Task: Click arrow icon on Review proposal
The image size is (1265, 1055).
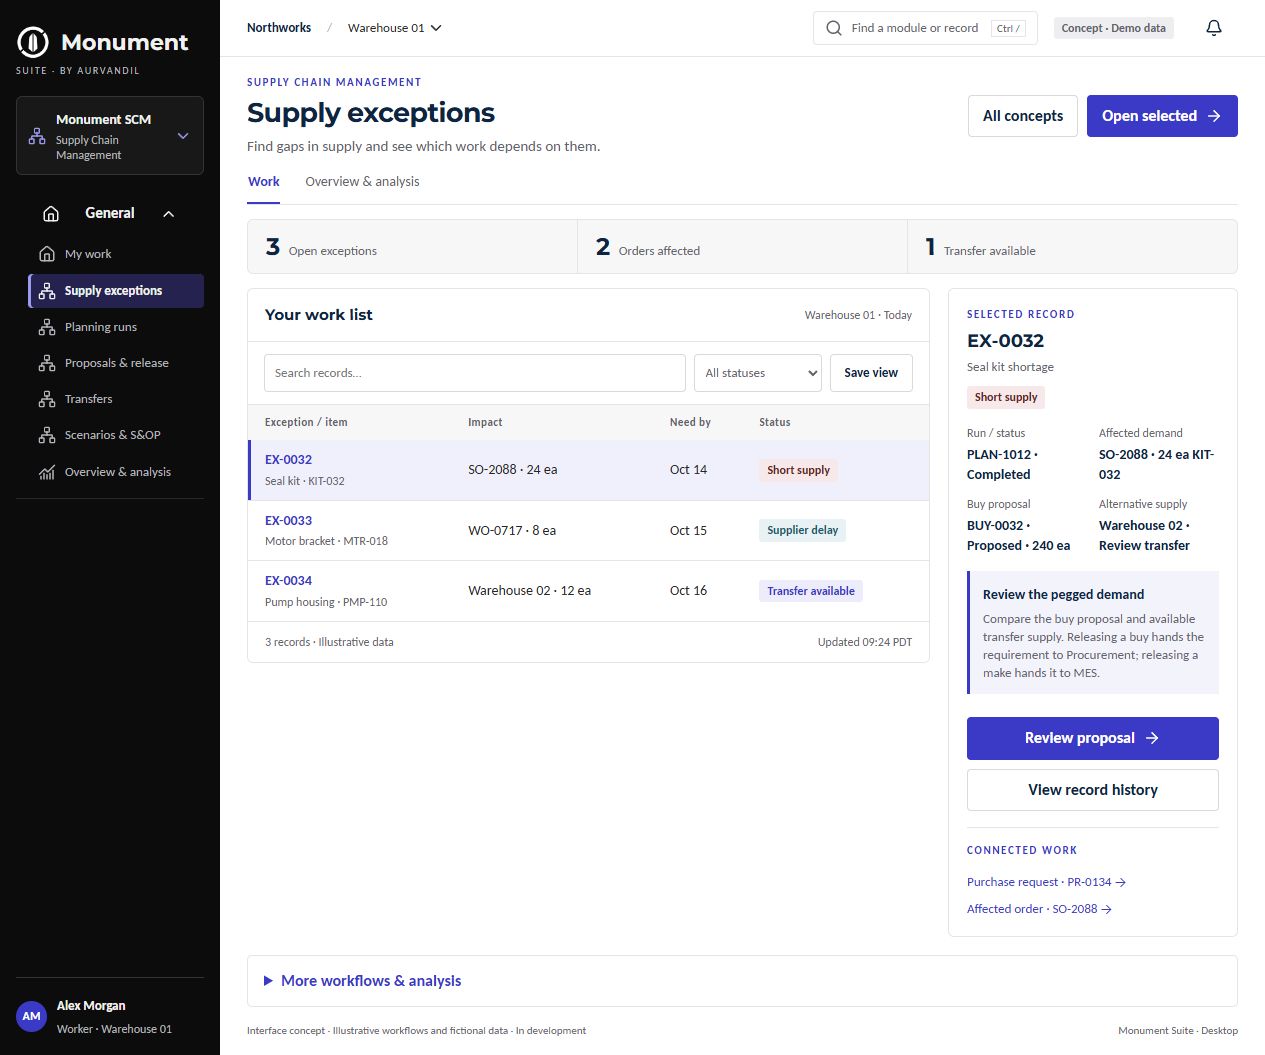Action: [1152, 738]
